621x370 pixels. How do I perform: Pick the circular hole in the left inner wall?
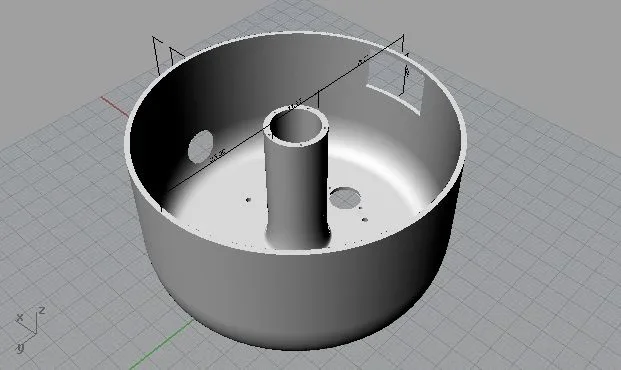[200, 146]
